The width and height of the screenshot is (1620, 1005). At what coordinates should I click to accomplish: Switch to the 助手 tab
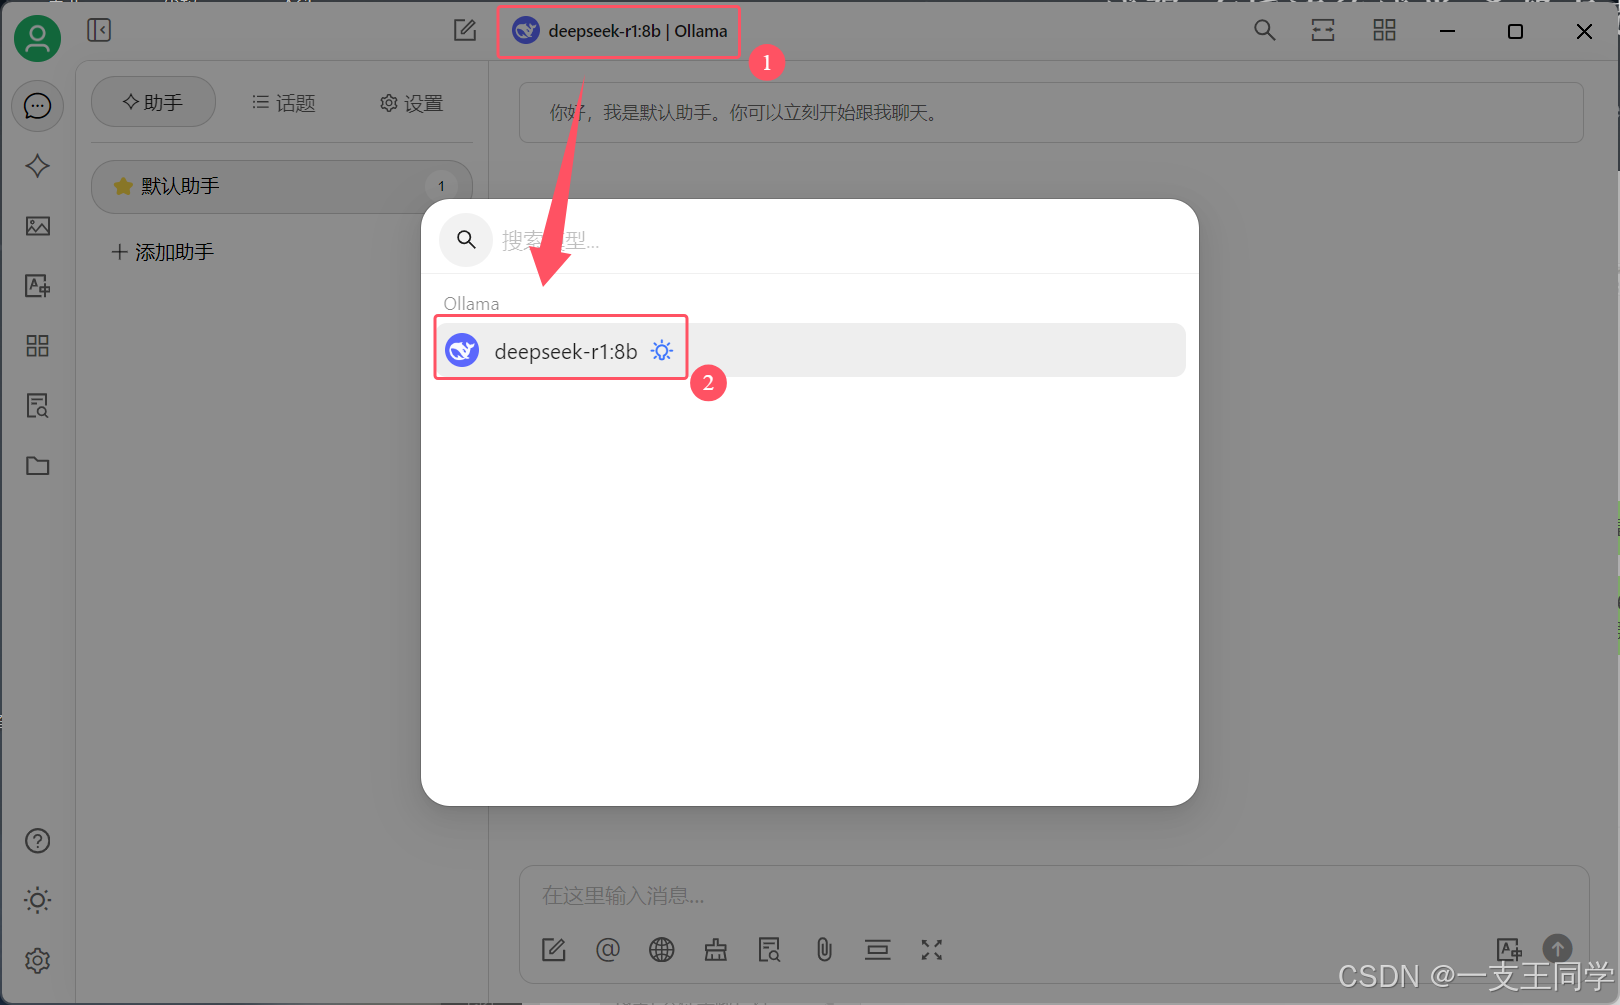[153, 102]
